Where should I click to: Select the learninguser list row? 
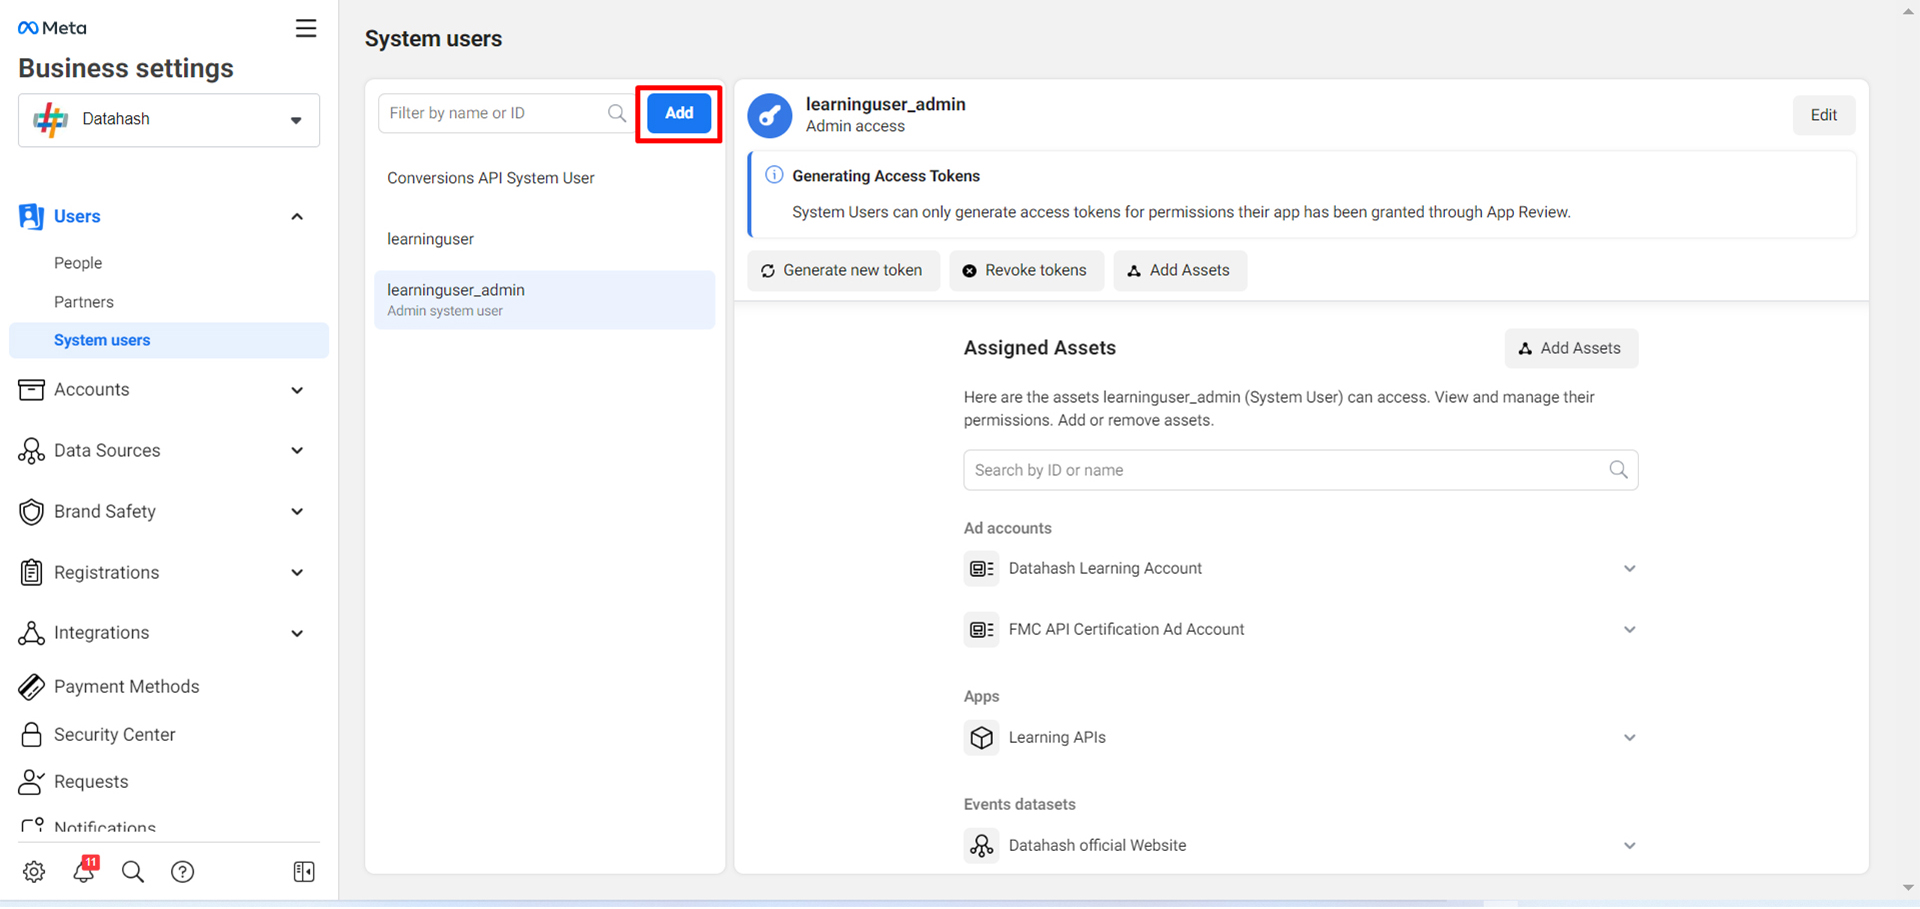coord(545,239)
